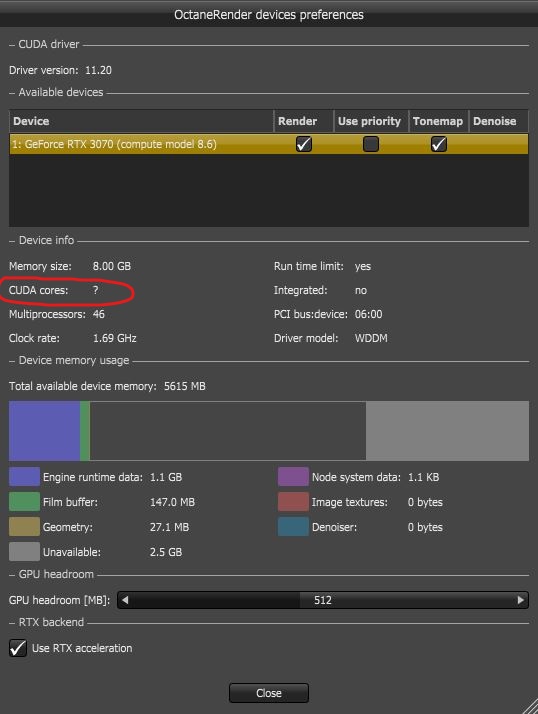Click the Driver version value 11.20
This screenshot has height=714, width=538.
pyautogui.click(x=98, y=70)
